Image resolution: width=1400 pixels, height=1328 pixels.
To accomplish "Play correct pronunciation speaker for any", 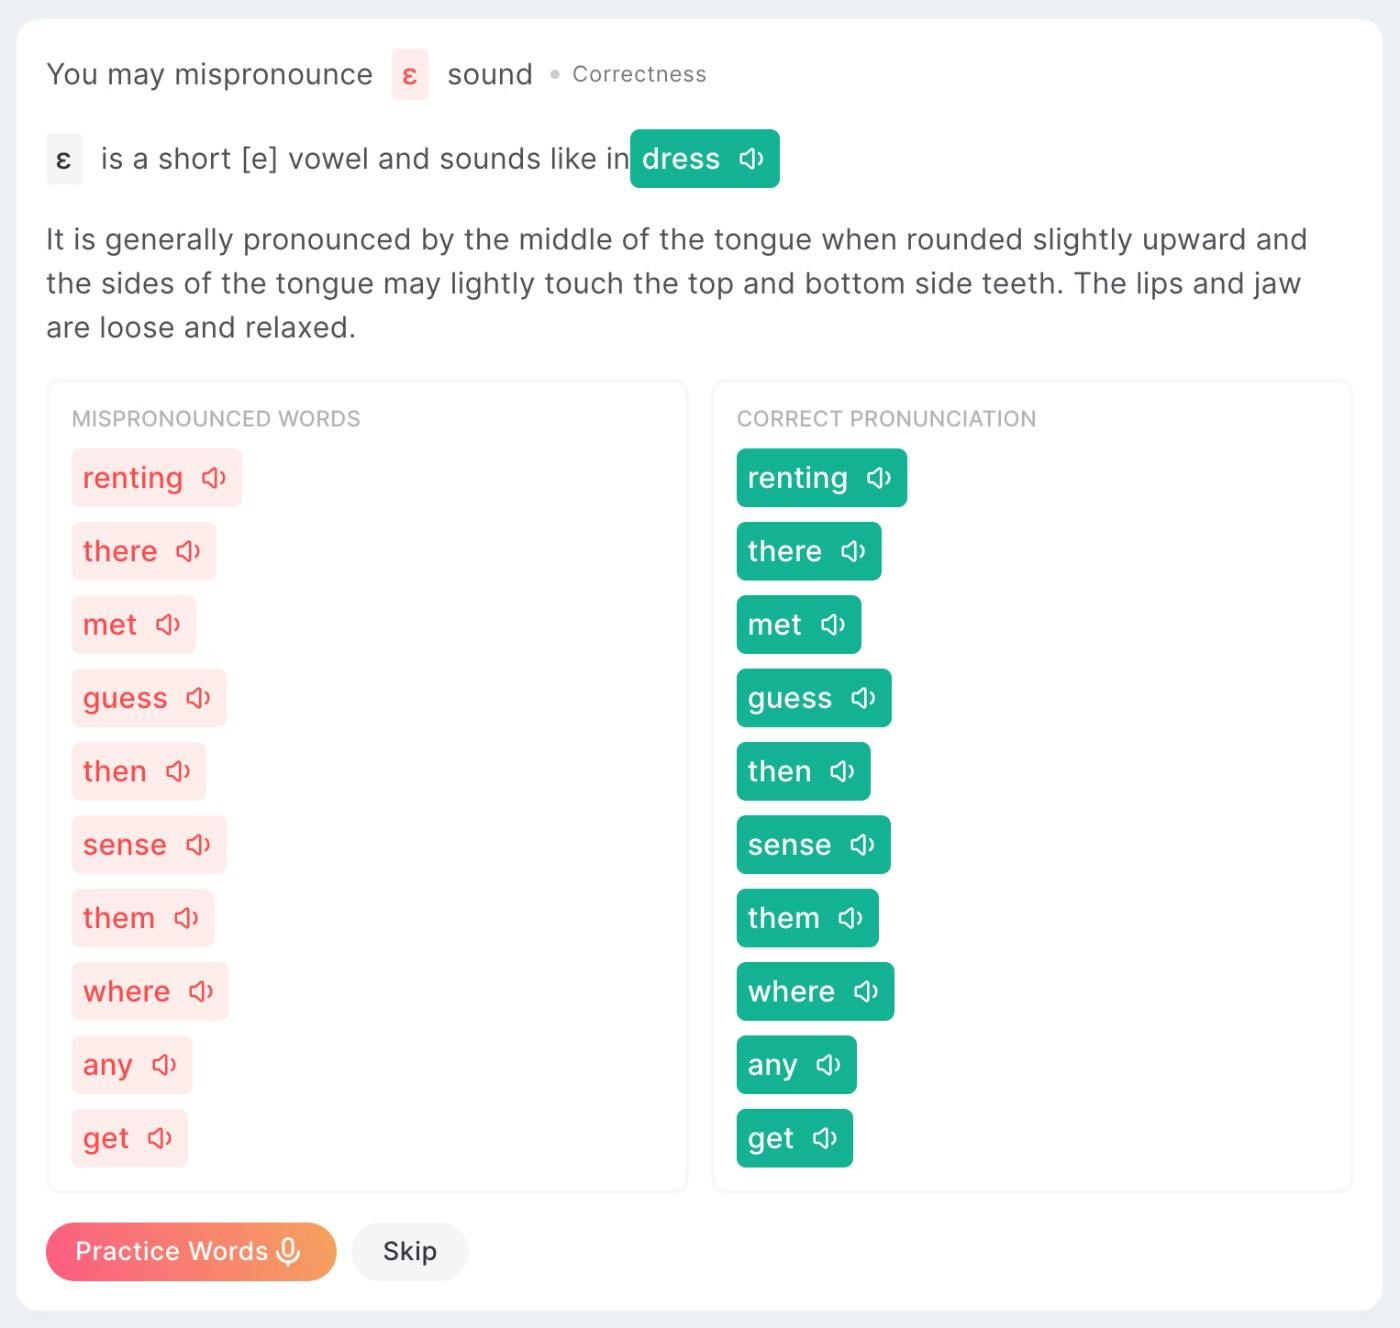I will point(828,1065).
